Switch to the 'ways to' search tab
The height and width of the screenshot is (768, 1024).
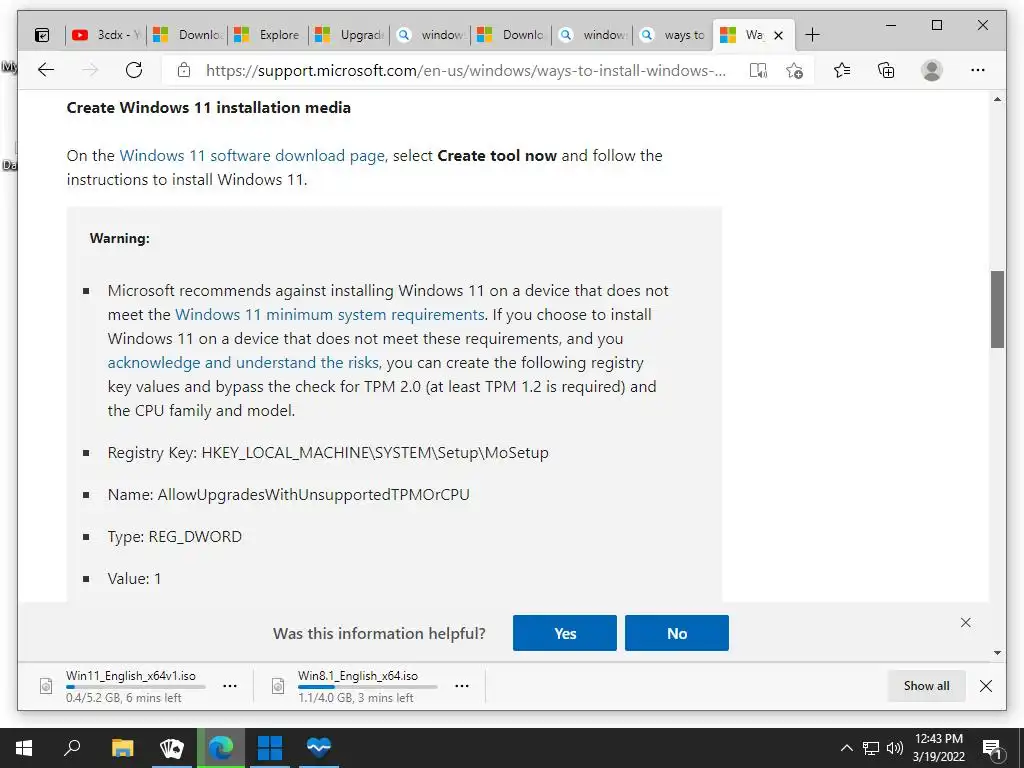[x=673, y=35]
